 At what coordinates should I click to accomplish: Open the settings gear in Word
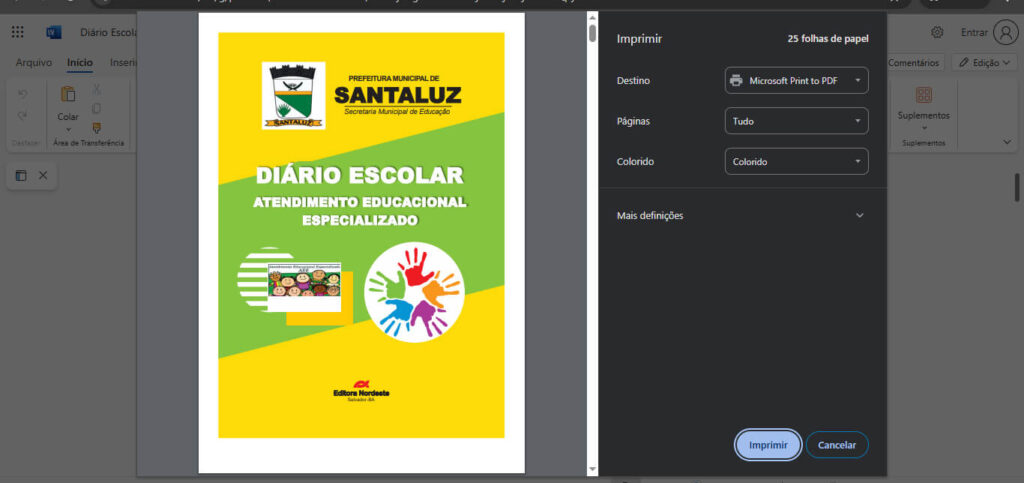937,33
